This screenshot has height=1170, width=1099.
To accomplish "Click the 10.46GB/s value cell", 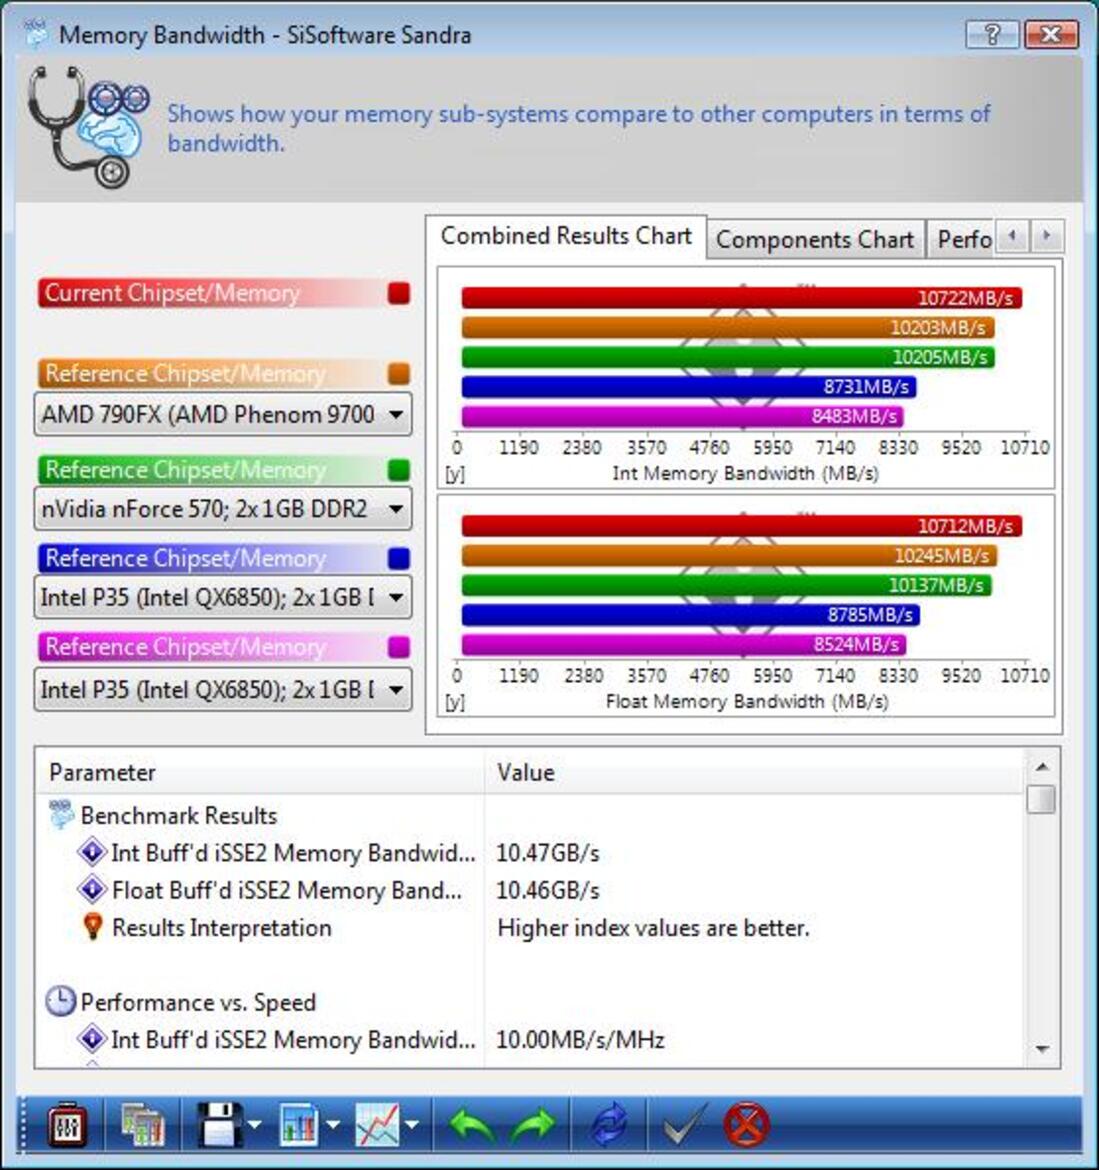I will (x=548, y=890).
